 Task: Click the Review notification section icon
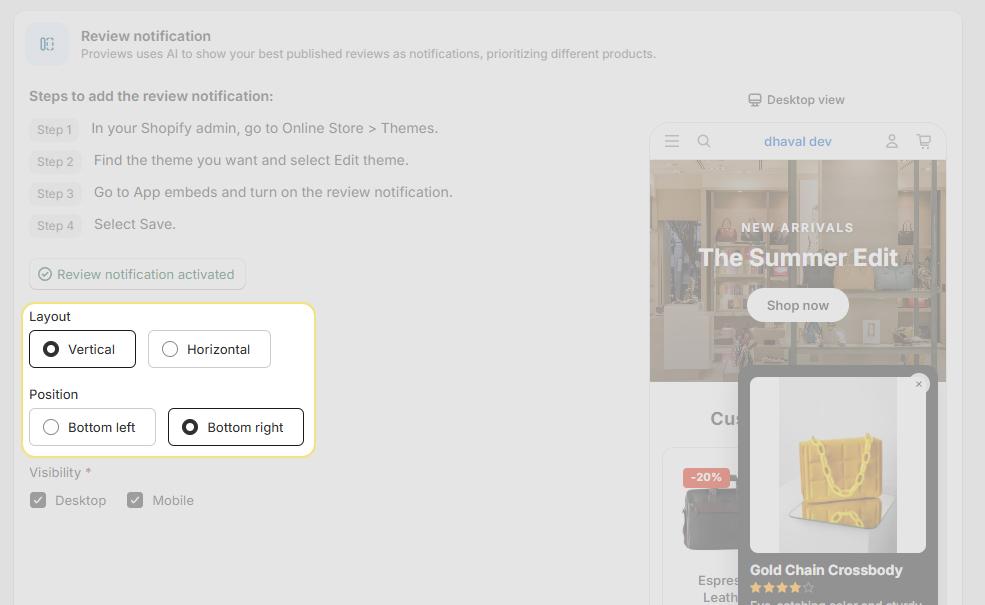coord(47,44)
